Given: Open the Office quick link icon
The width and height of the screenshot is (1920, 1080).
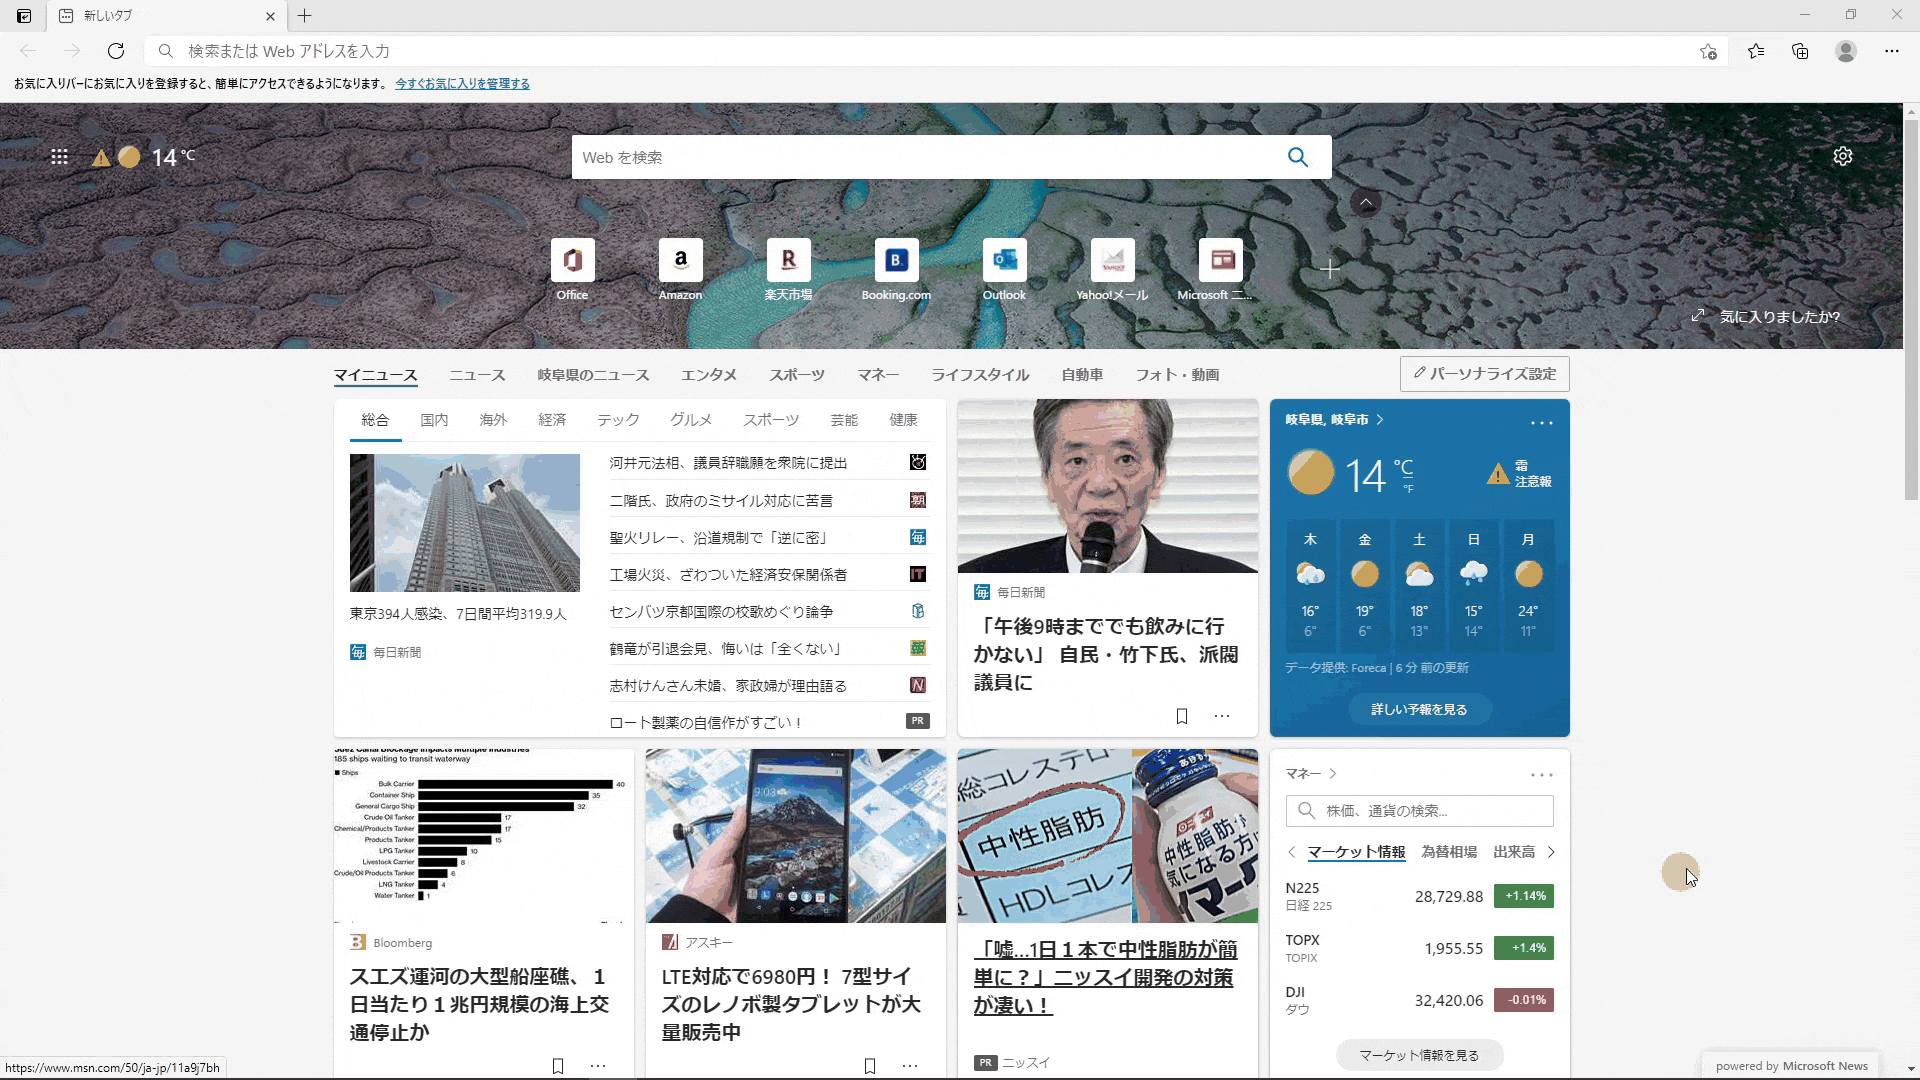Looking at the screenshot, I should 572,258.
